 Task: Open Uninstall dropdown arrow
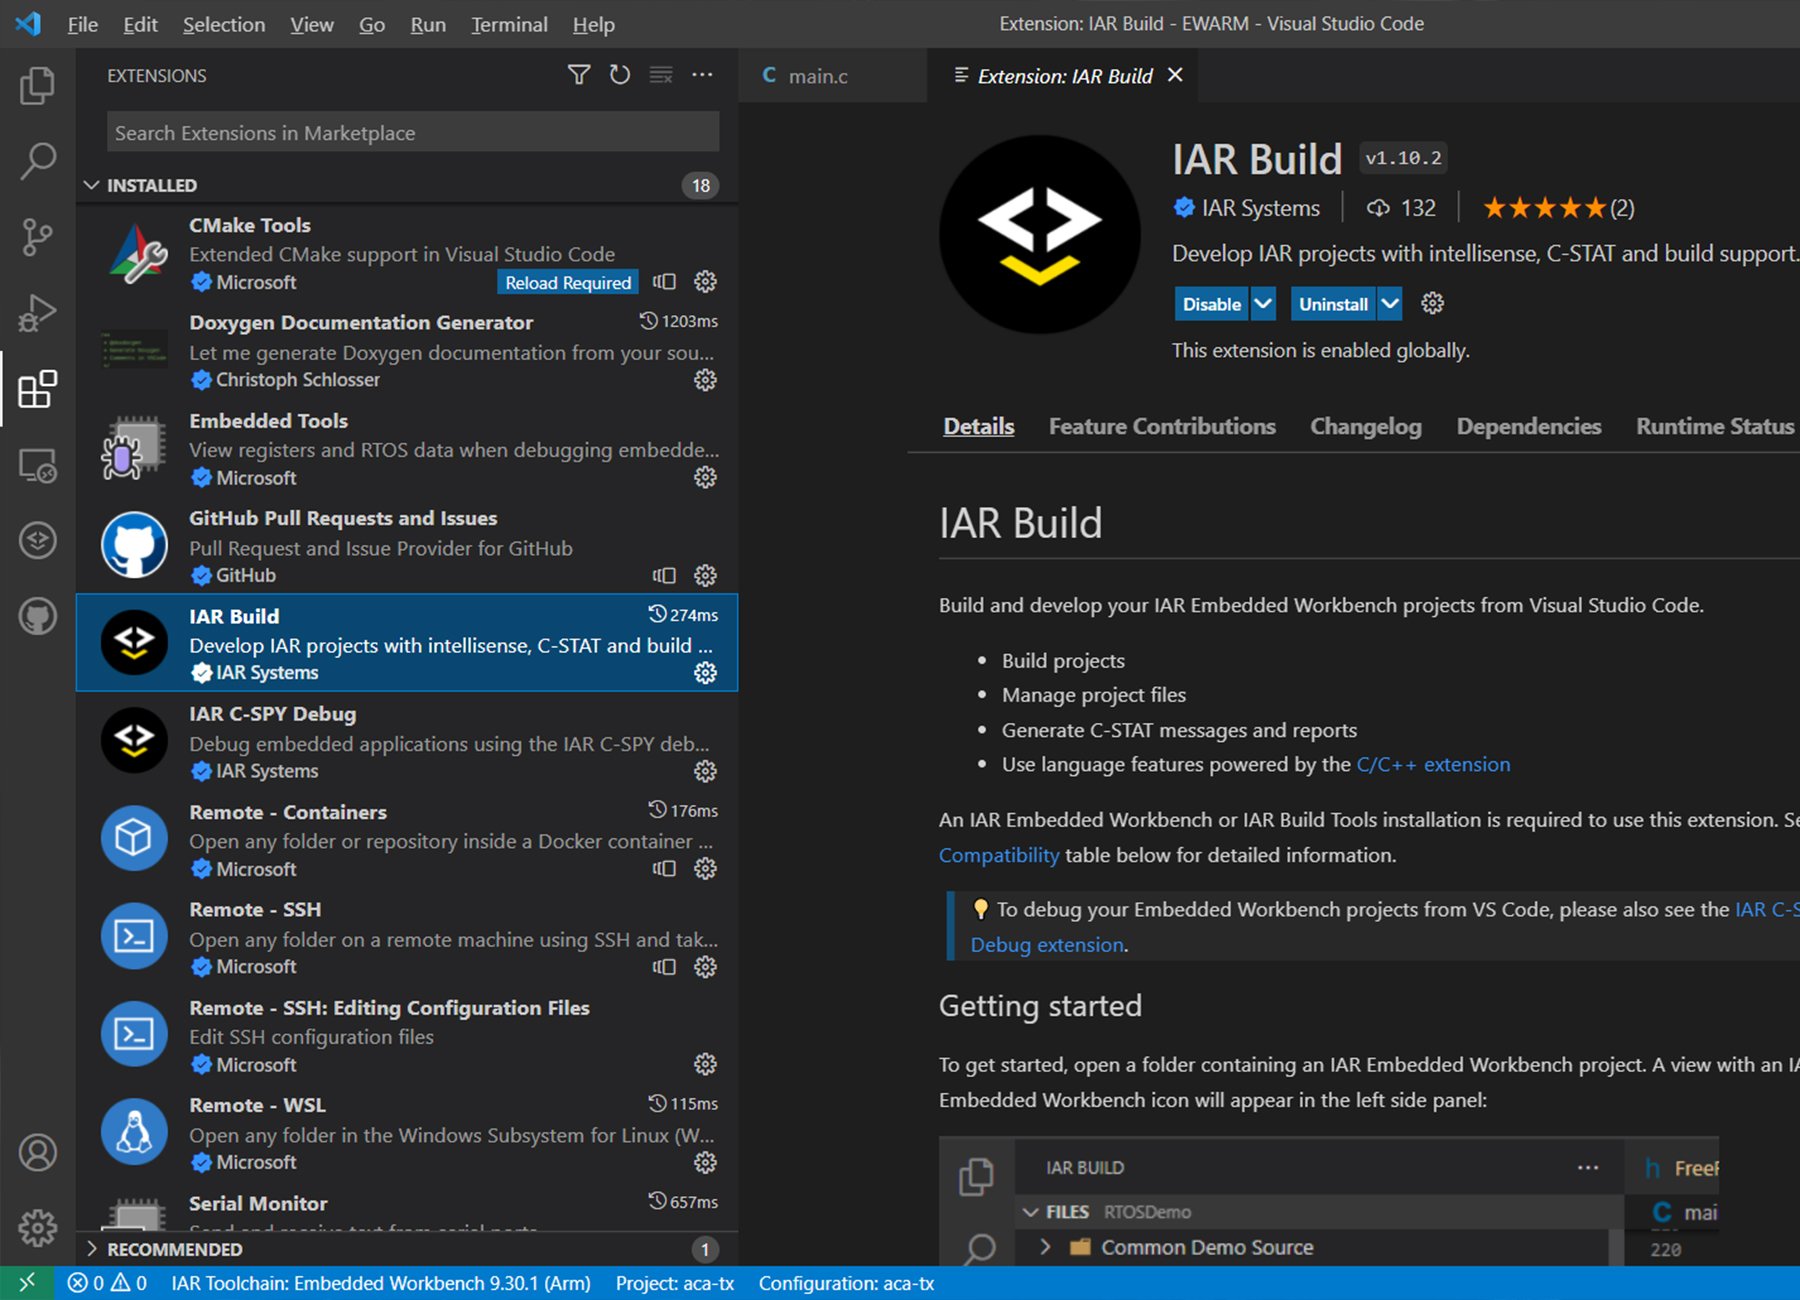(x=1389, y=304)
